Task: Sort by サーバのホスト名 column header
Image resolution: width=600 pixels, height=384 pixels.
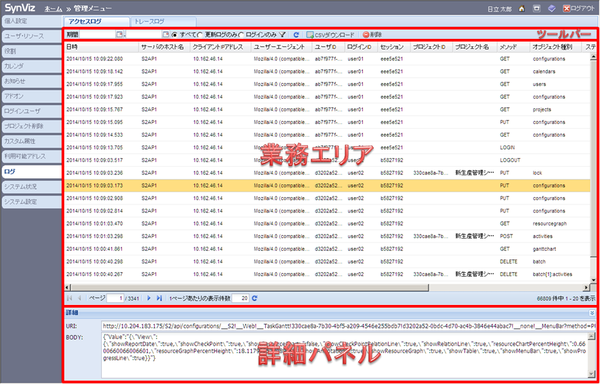Action: [x=164, y=47]
